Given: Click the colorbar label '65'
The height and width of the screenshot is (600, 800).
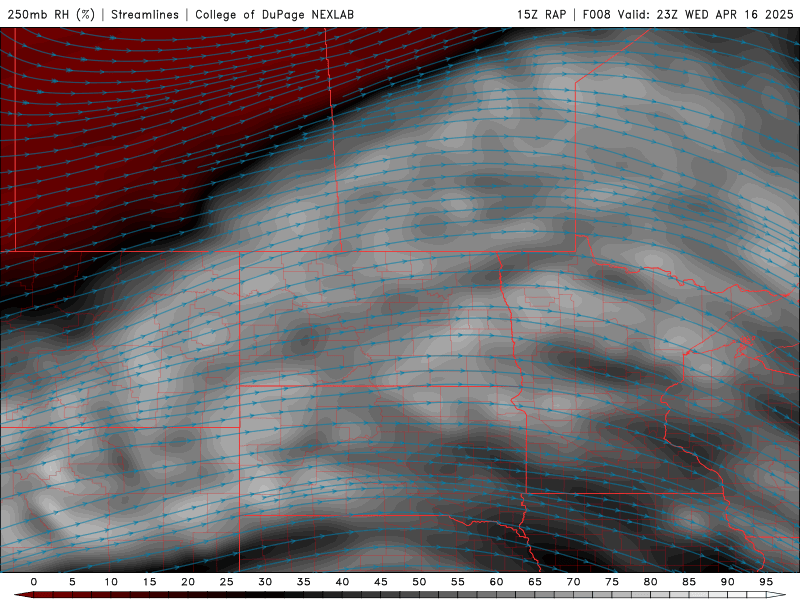Looking at the screenshot, I should [x=535, y=582].
